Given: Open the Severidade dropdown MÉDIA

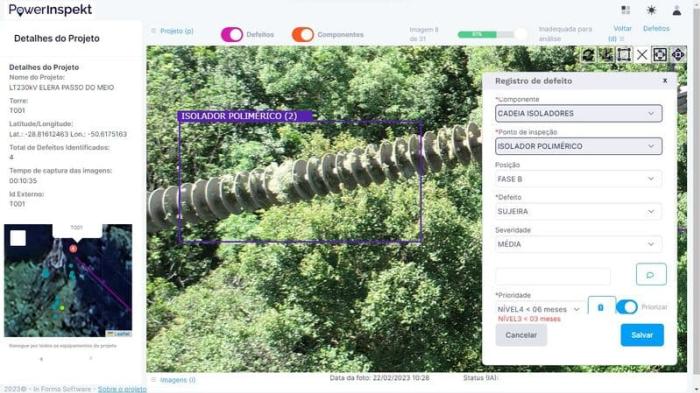Looking at the screenshot, I should pyautogui.click(x=578, y=244).
